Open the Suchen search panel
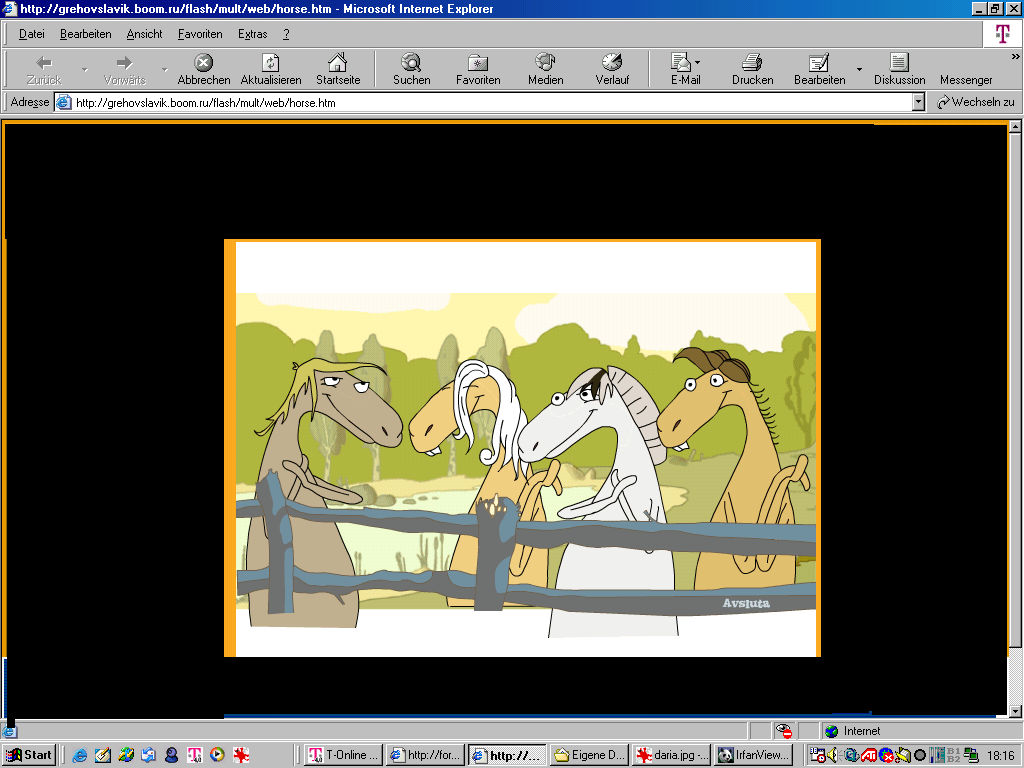The height and width of the screenshot is (768, 1024). (411, 69)
